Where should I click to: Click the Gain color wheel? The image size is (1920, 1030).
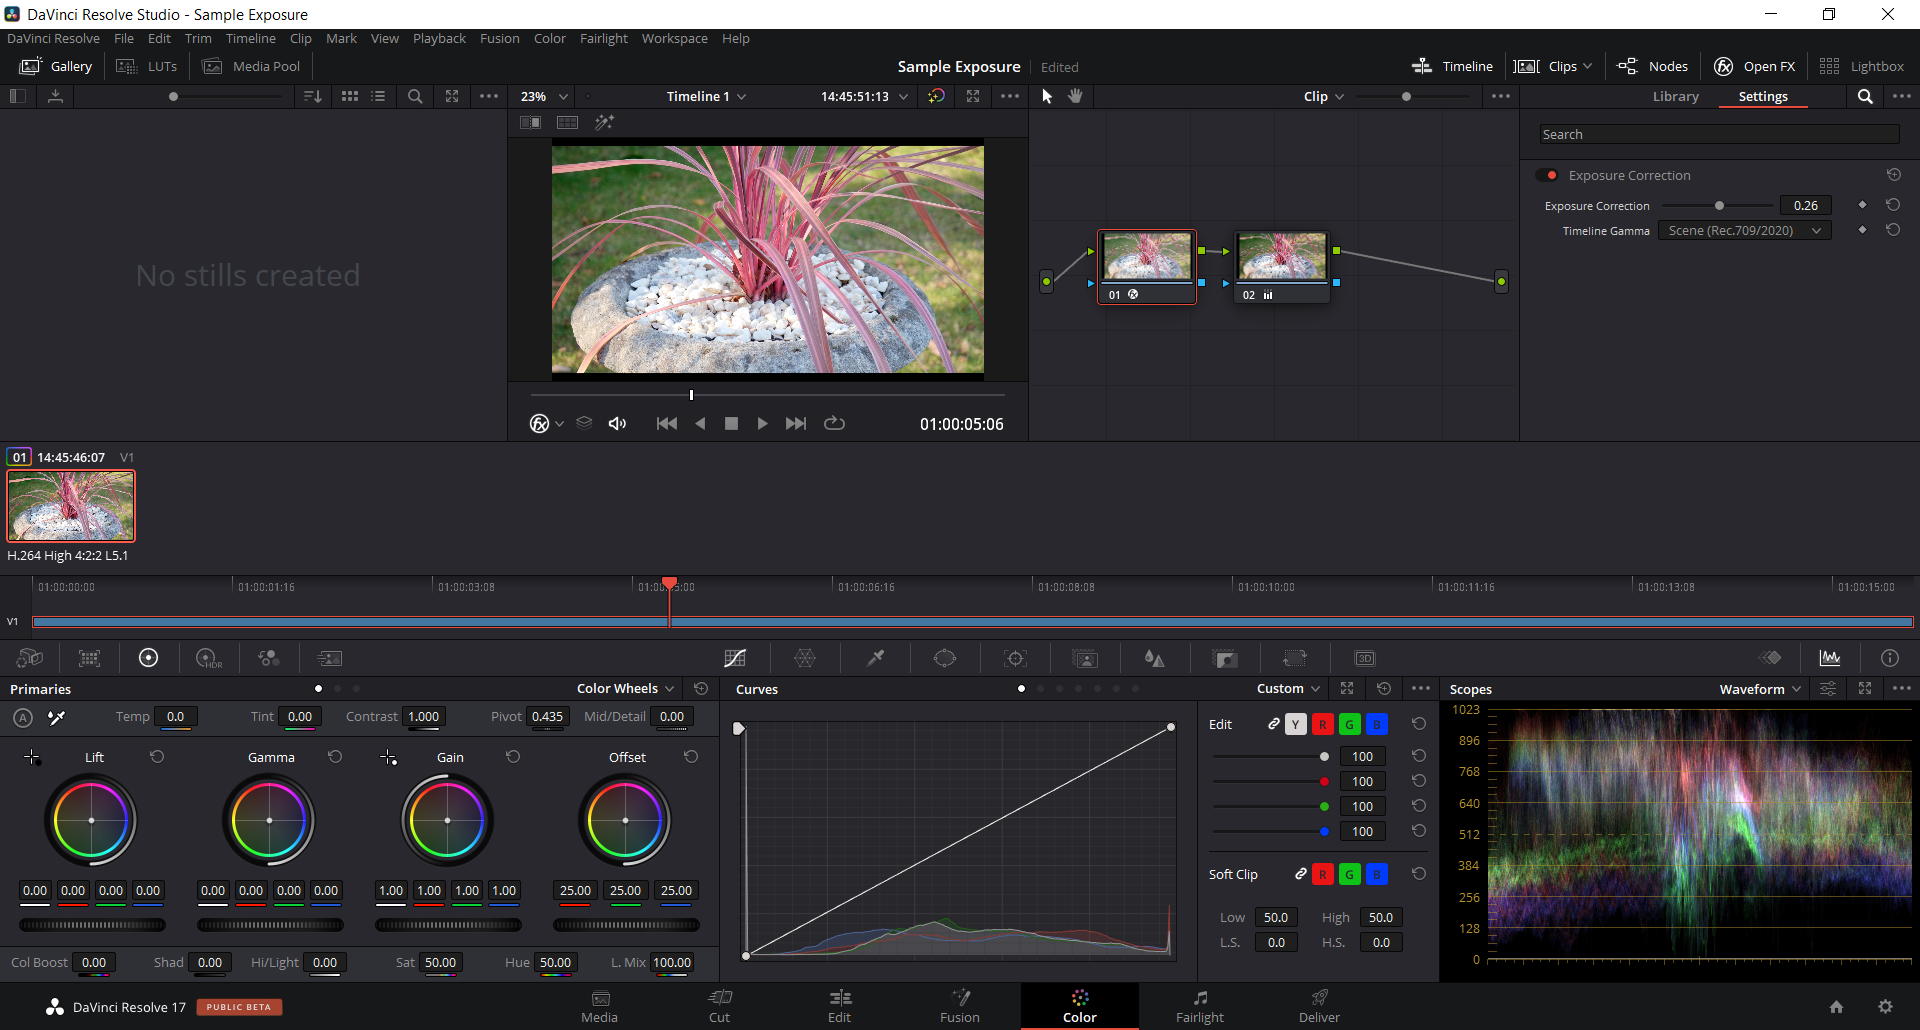[447, 820]
